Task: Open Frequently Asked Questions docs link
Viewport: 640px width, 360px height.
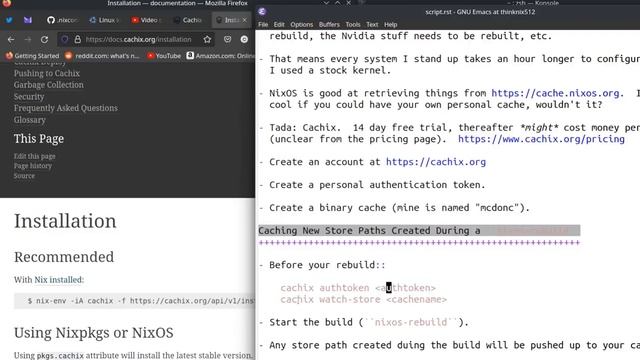Action: (x=66, y=108)
